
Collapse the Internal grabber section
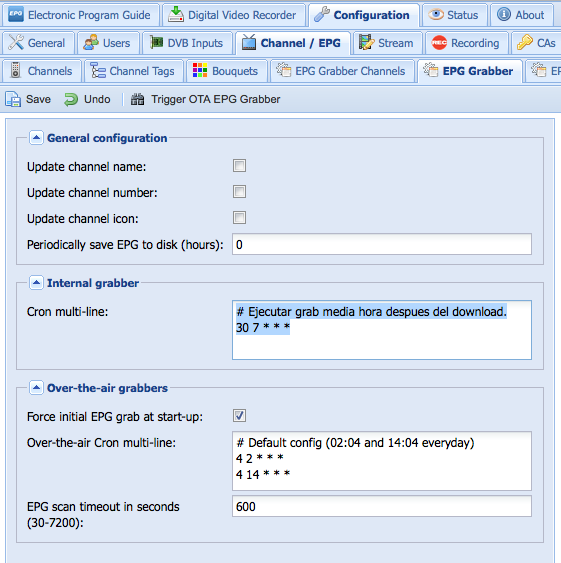point(36,283)
